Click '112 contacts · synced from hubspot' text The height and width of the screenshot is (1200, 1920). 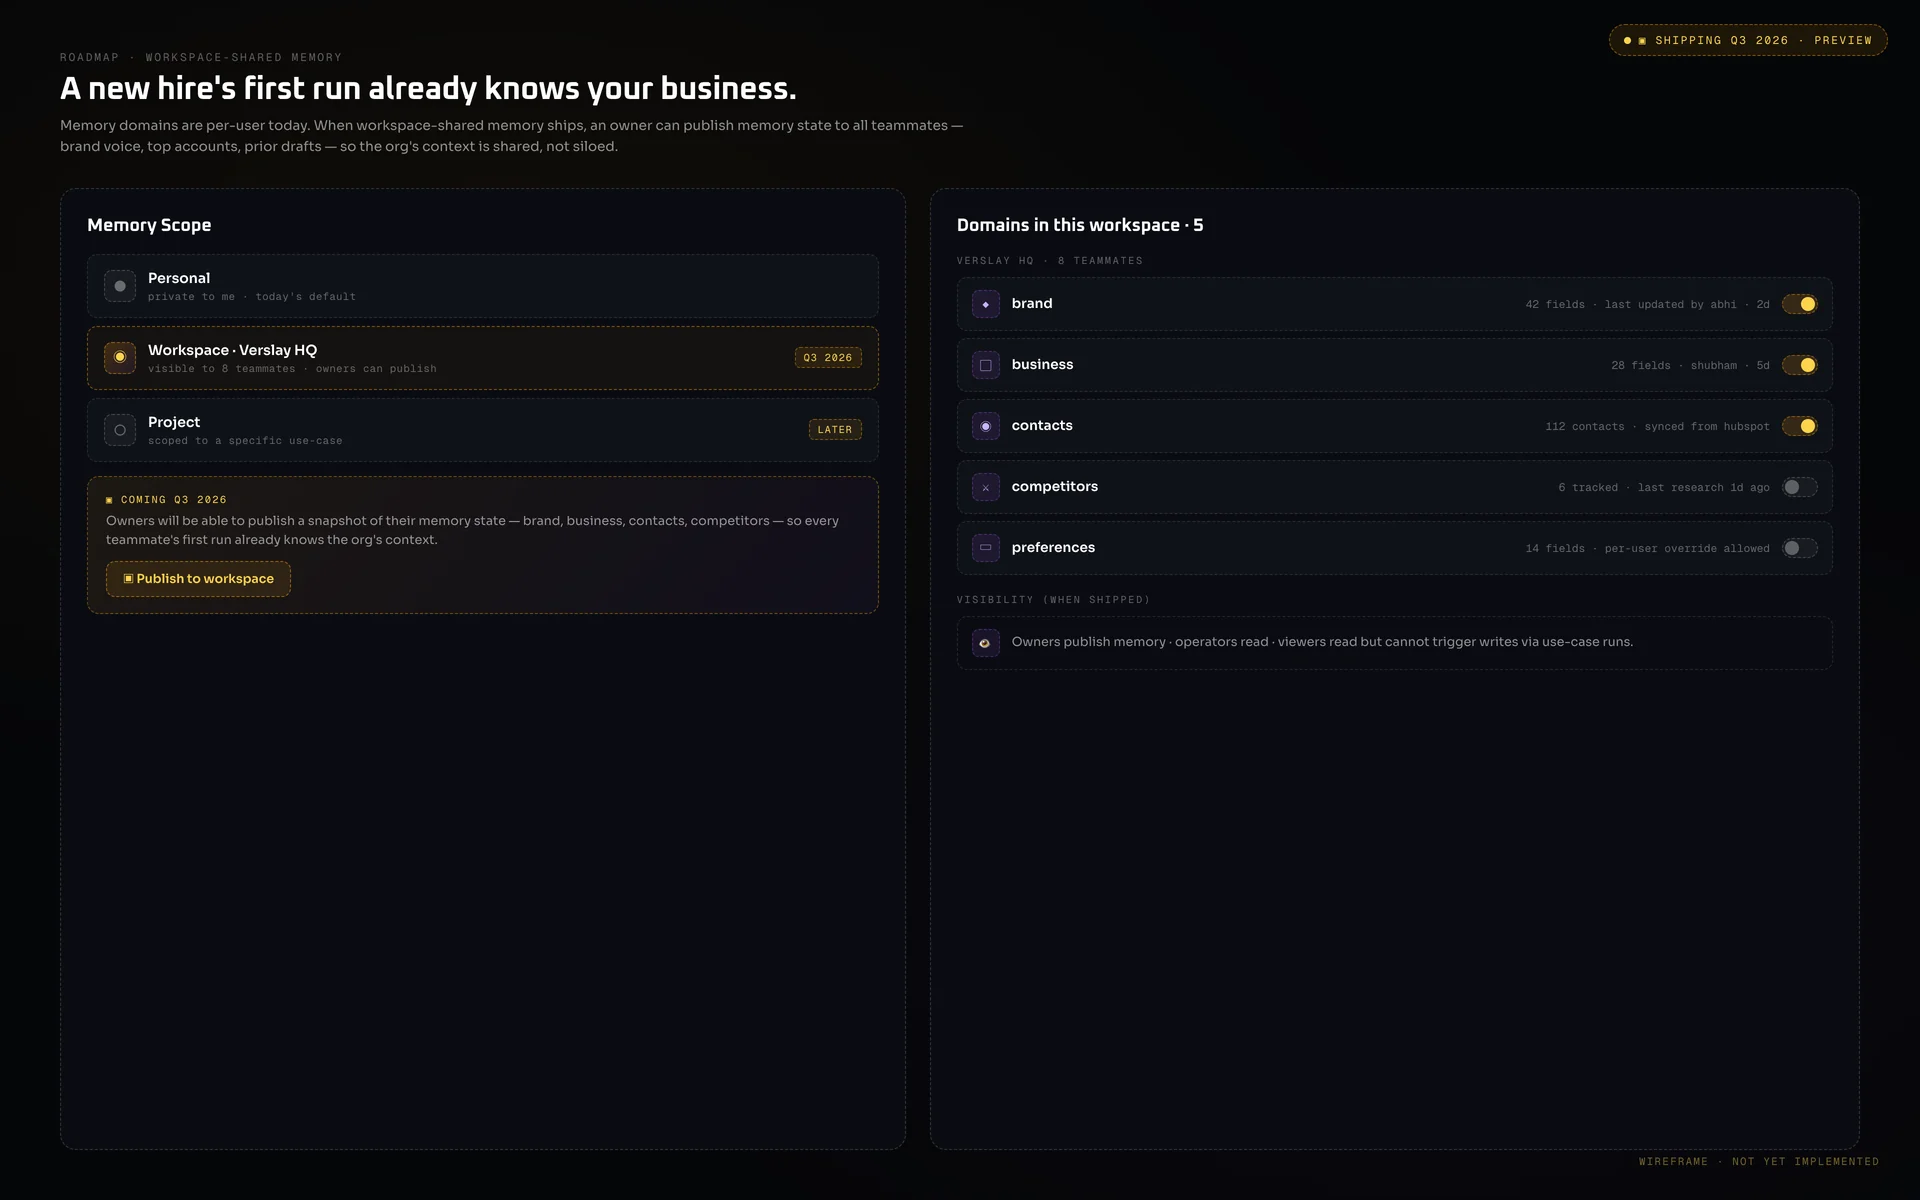point(1657,426)
